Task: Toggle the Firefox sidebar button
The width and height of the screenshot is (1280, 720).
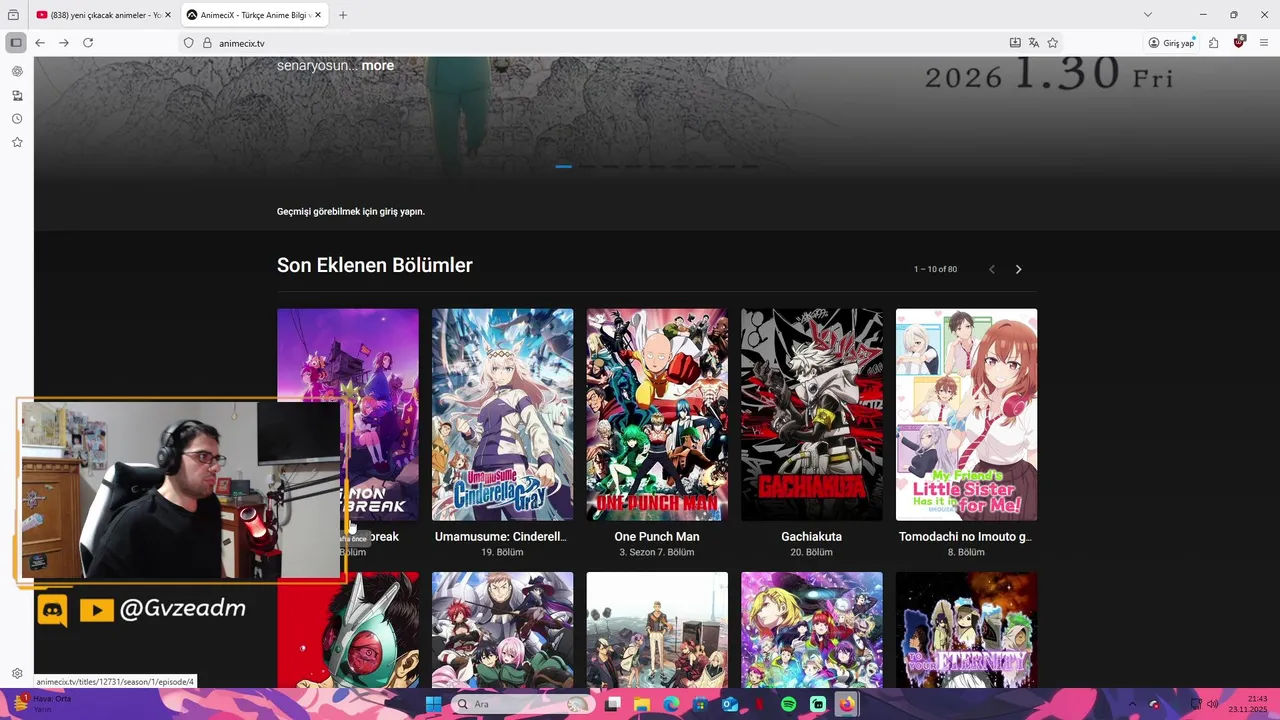Action: pos(16,43)
